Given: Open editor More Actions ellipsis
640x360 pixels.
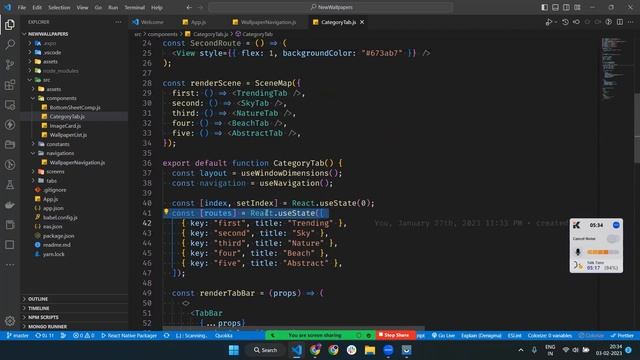Looking at the screenshot, I should coord(631,22).
